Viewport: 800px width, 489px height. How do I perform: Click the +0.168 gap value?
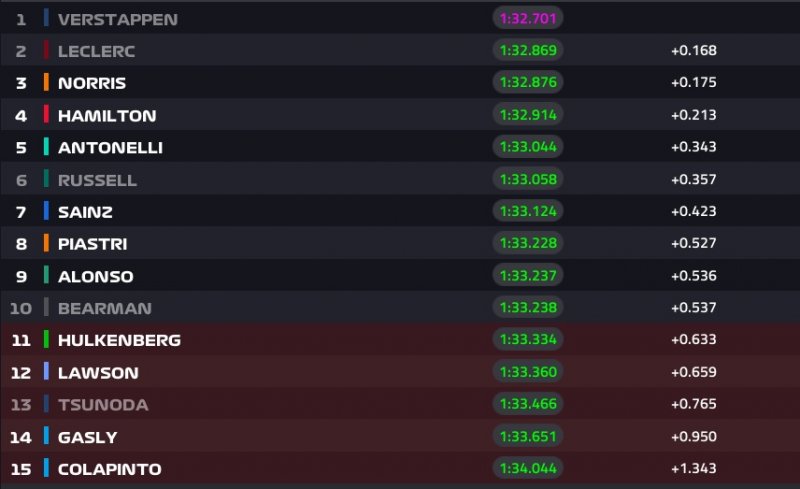coord(693,51)
